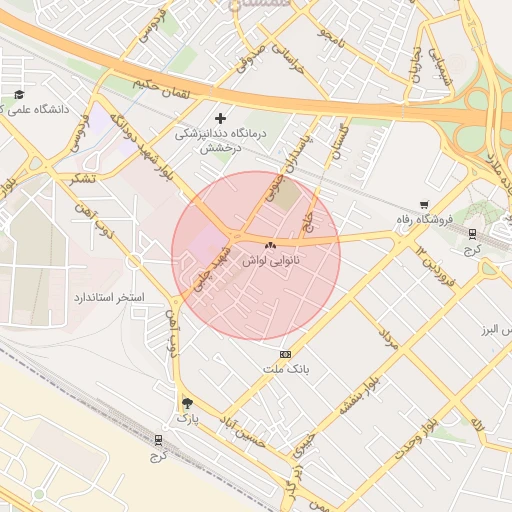Select the بلوار بنفشه street label

(x=359, y=396)
